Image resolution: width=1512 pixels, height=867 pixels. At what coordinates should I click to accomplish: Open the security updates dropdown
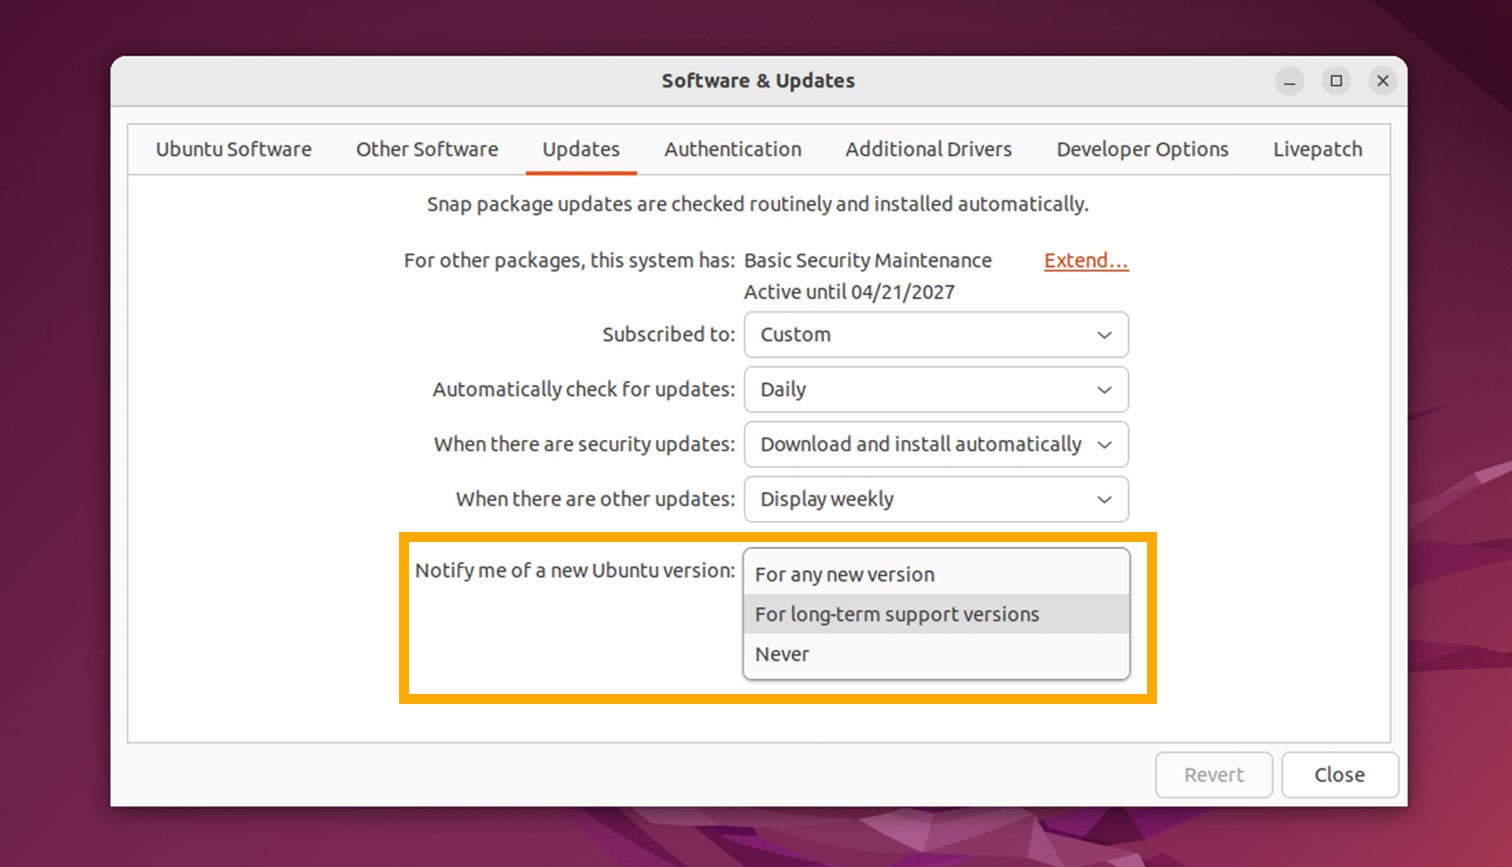click(936, 444)
